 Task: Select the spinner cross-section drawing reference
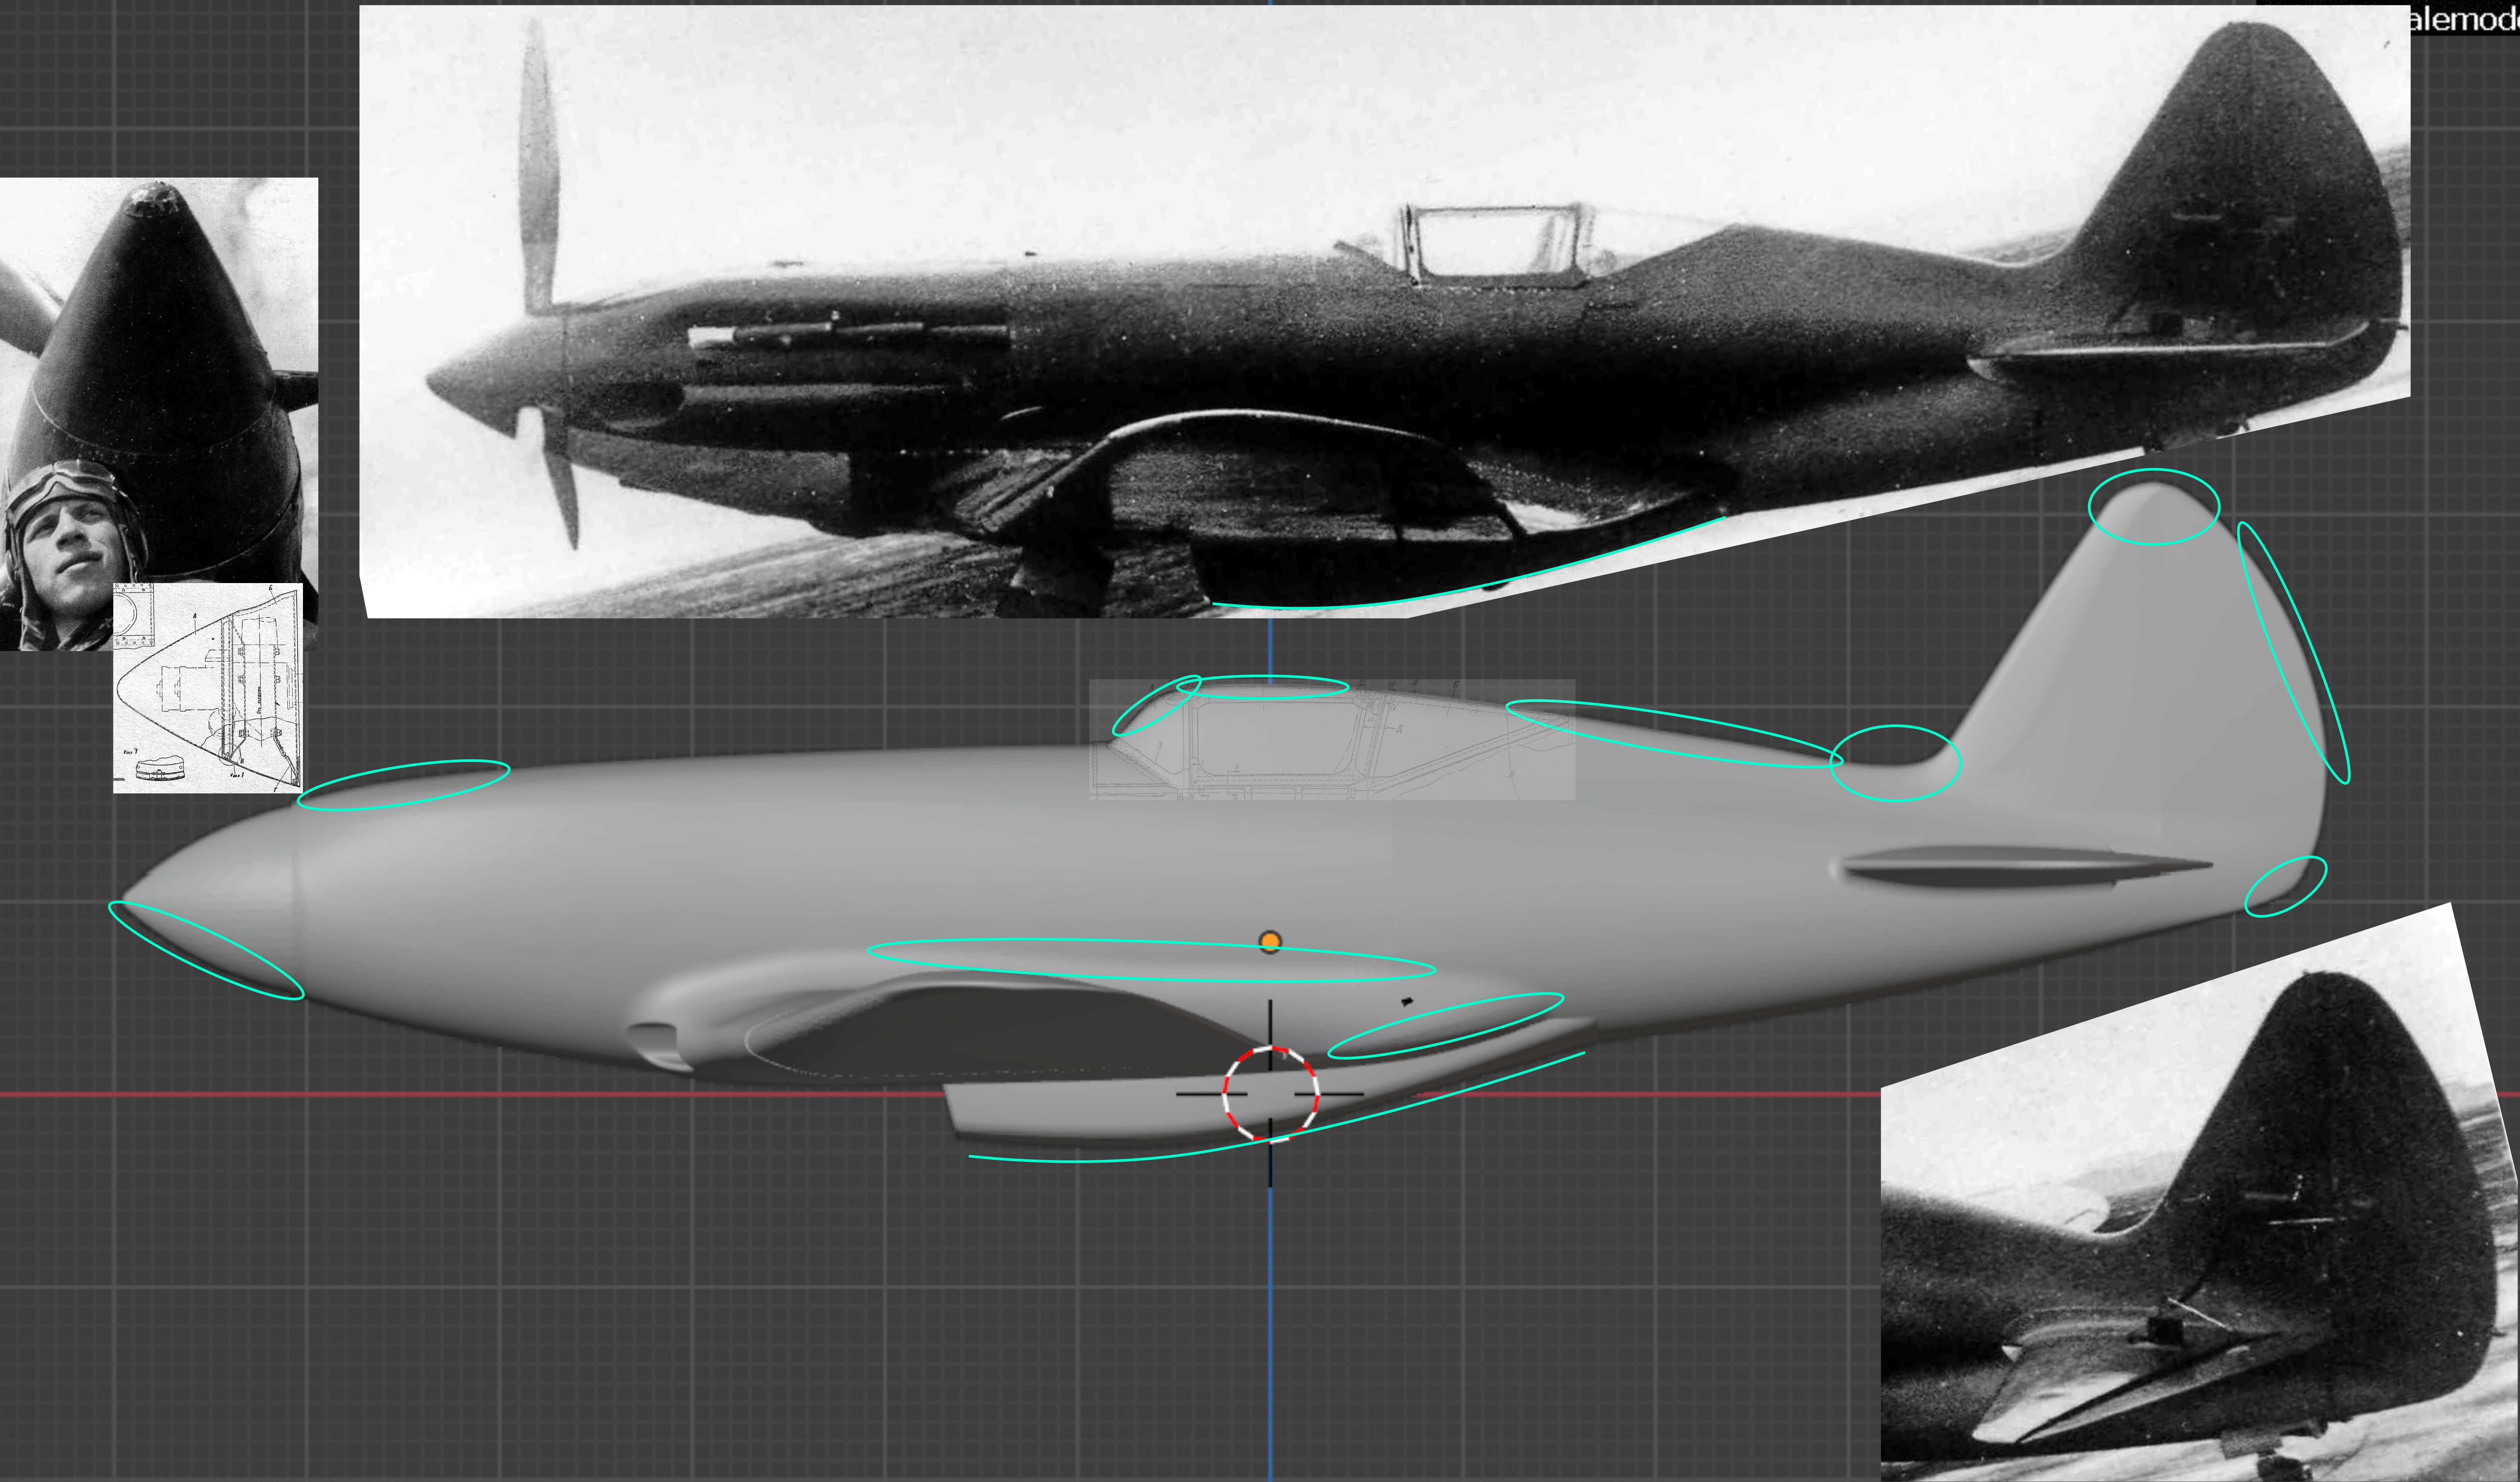pos(208,688)
